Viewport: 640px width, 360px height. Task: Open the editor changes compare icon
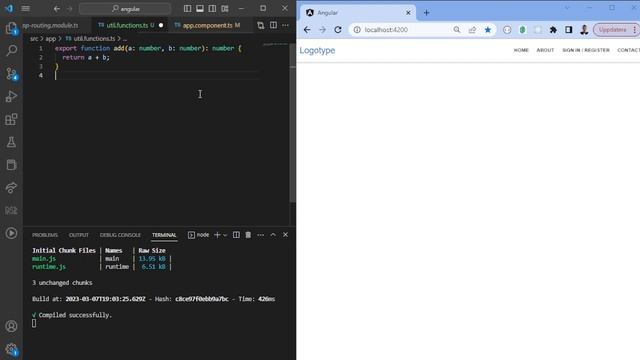(260, 25)
